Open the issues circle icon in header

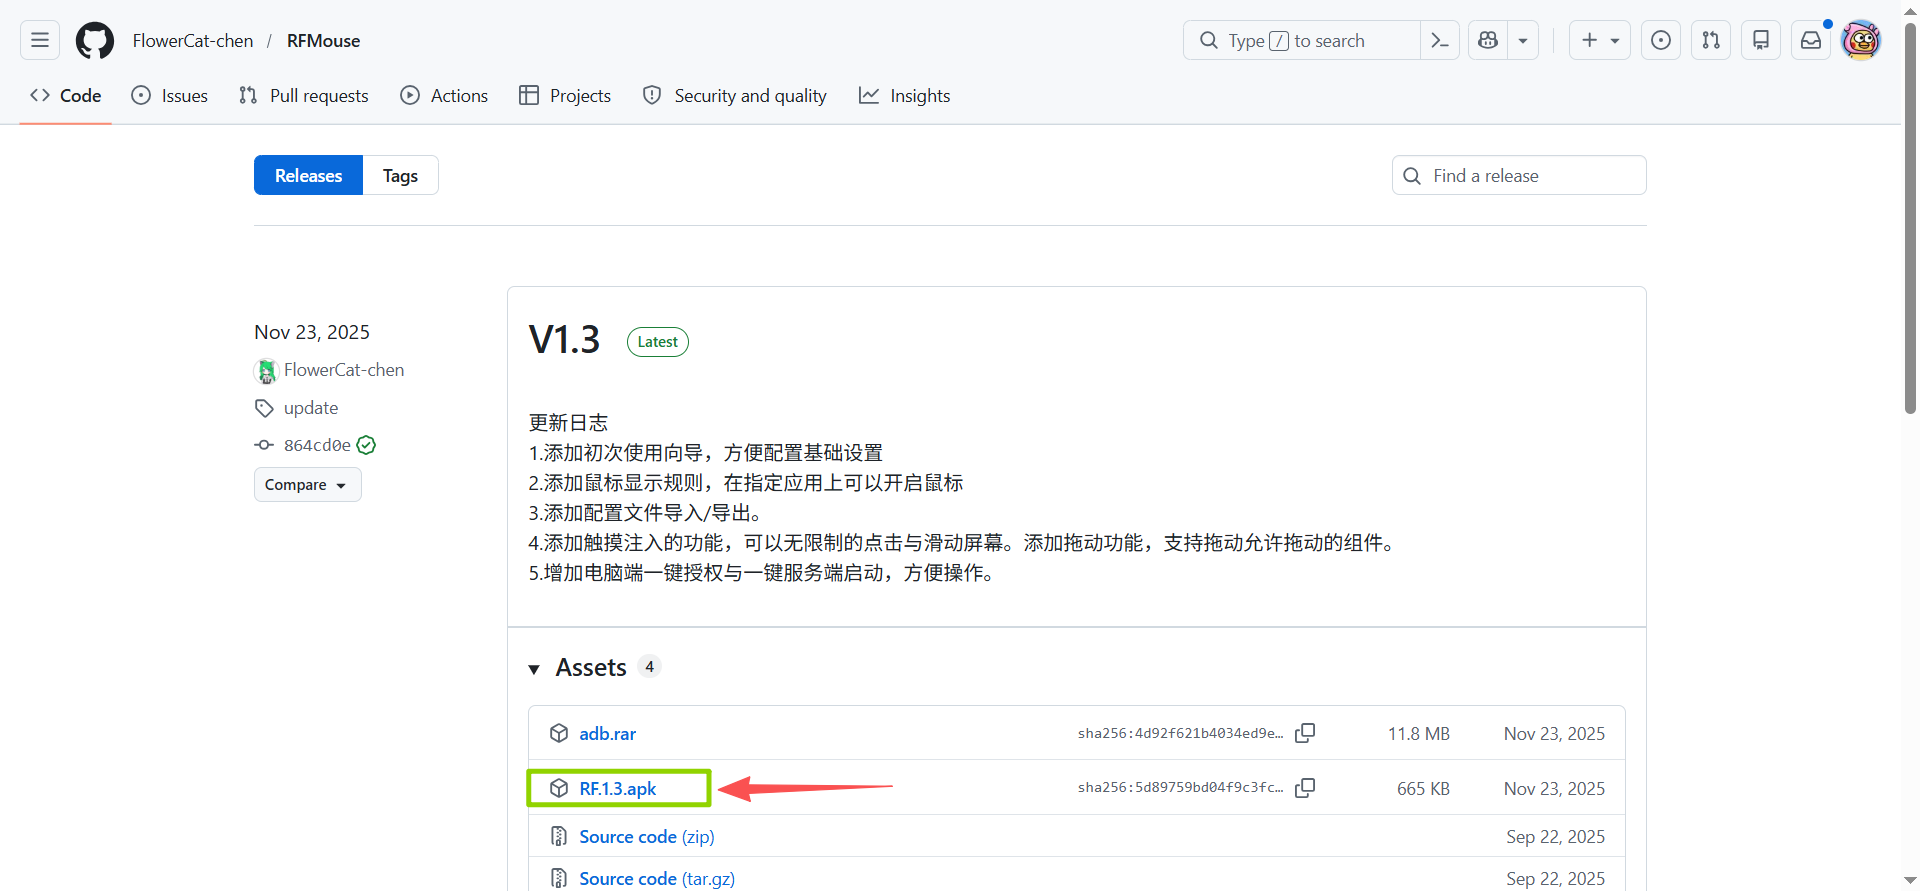[x=1661, y=40]
